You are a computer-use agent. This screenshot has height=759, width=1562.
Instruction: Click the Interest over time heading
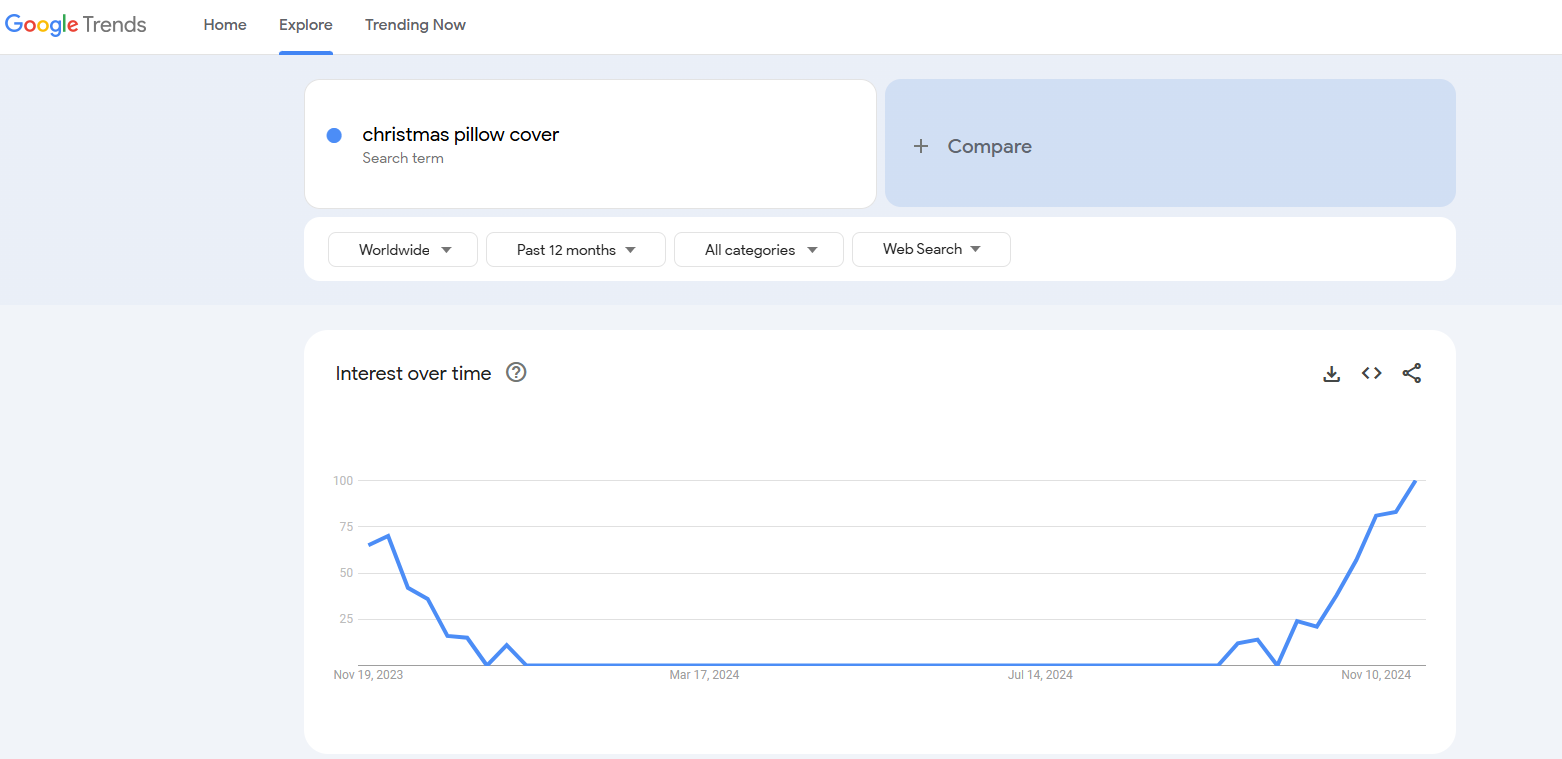(413, 373)
